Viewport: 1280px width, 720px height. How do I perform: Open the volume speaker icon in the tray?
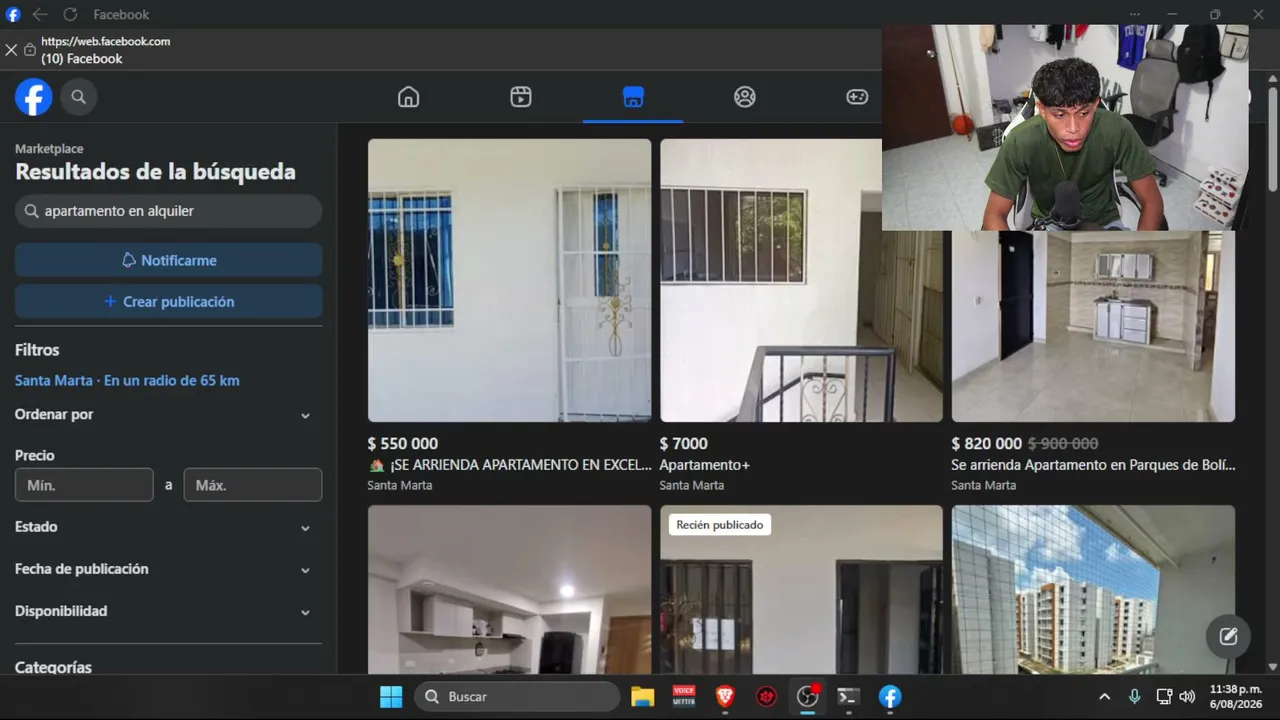pyautogui.click(x=1187, y=697)
